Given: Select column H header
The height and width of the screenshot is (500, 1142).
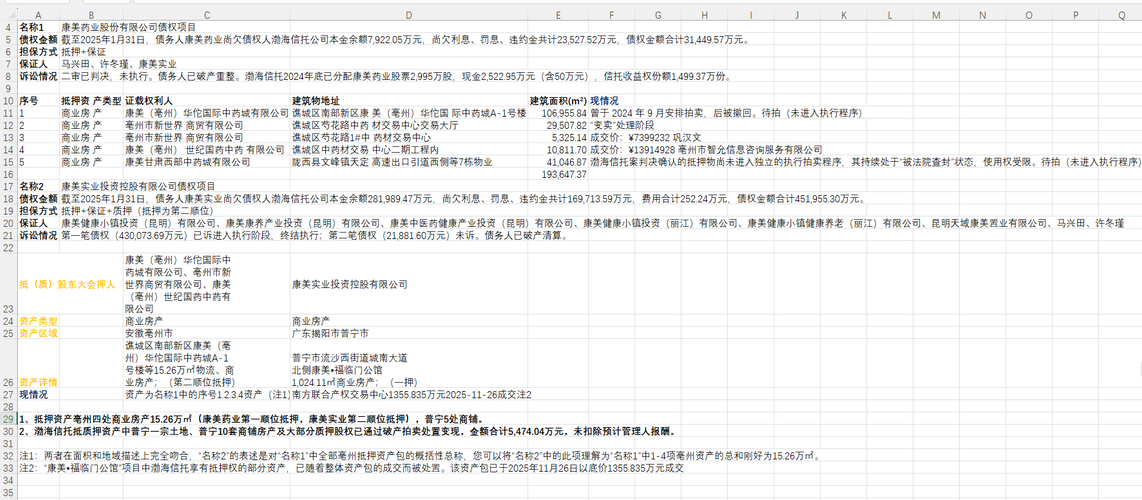Looking at the screenshot, I should pyautogui.click(x=704, y=15).
